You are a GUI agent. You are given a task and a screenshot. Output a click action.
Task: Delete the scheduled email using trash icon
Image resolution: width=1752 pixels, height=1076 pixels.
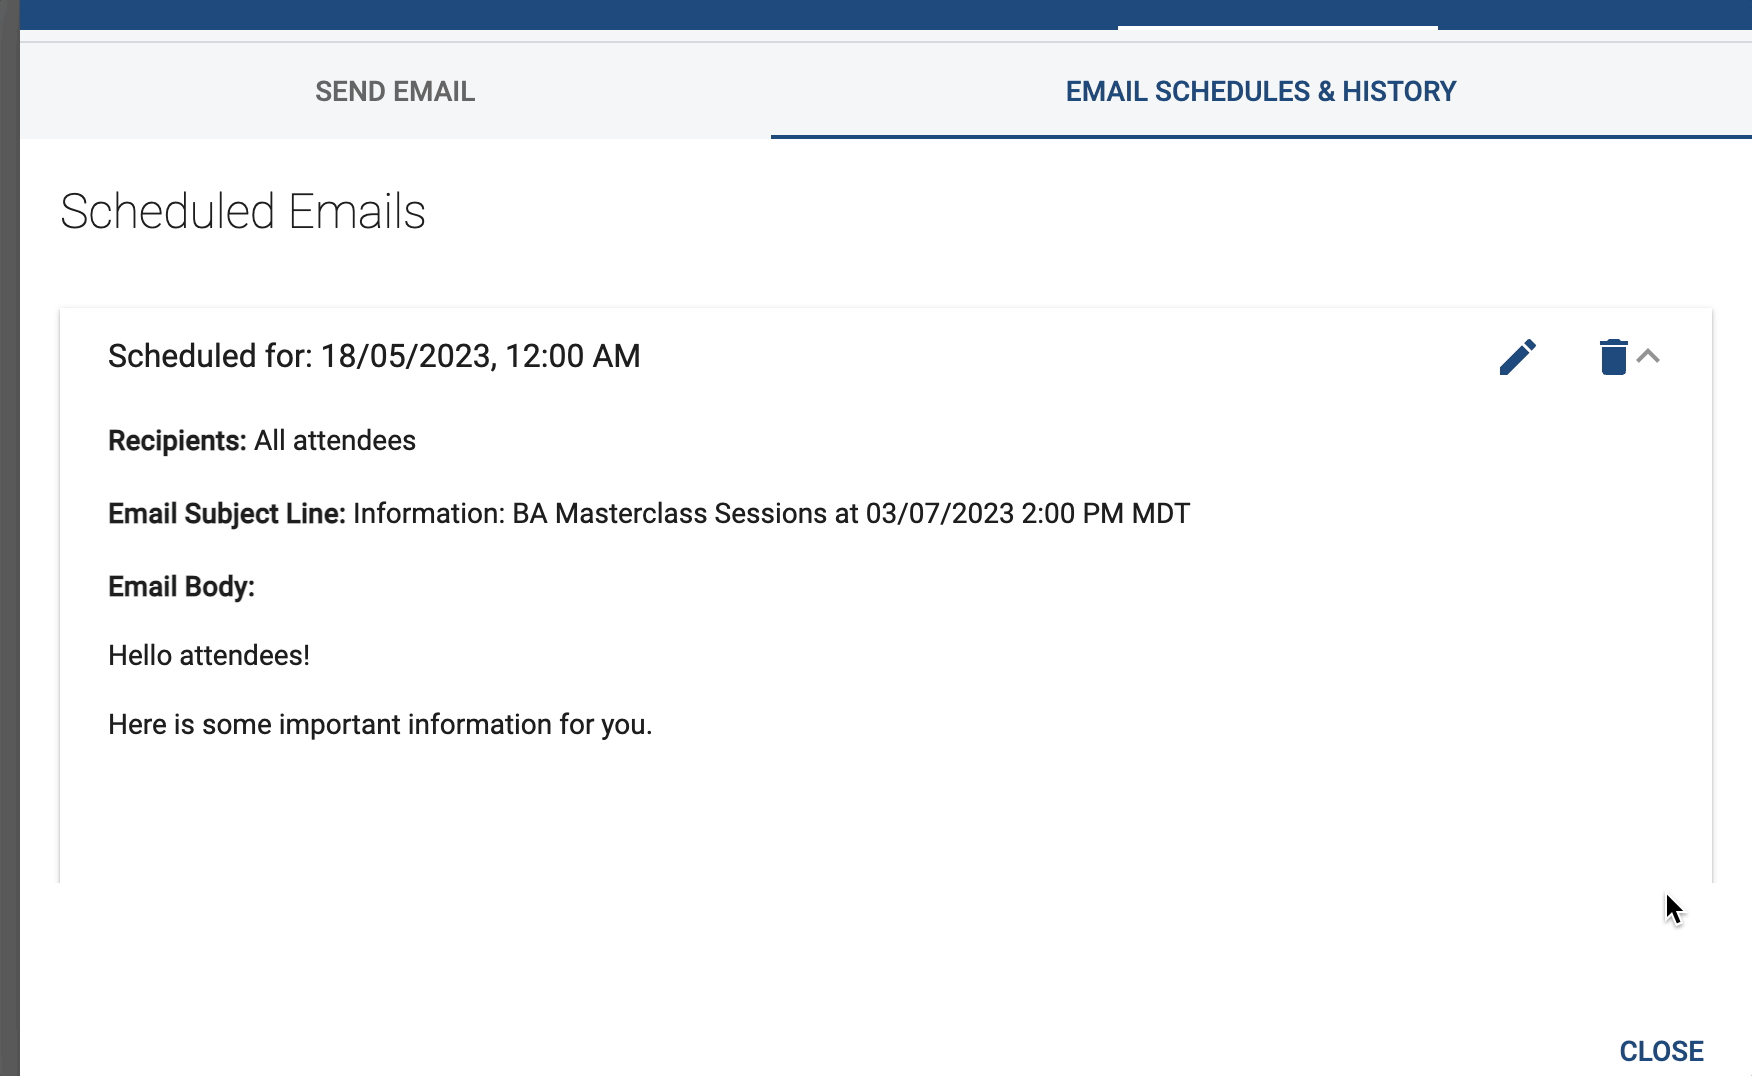1613,357
